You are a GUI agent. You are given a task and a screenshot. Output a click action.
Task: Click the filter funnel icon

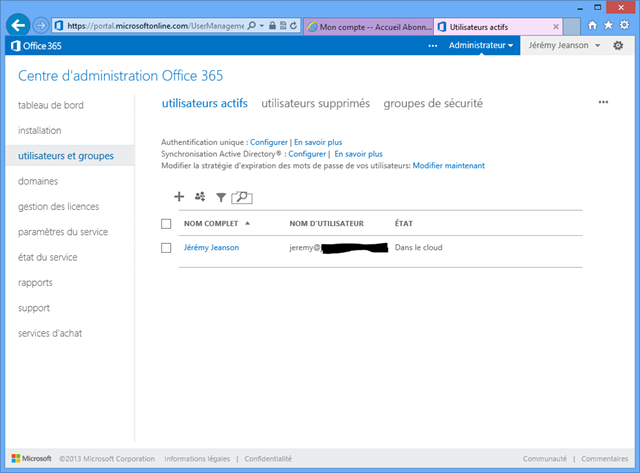tap(221, 198)
